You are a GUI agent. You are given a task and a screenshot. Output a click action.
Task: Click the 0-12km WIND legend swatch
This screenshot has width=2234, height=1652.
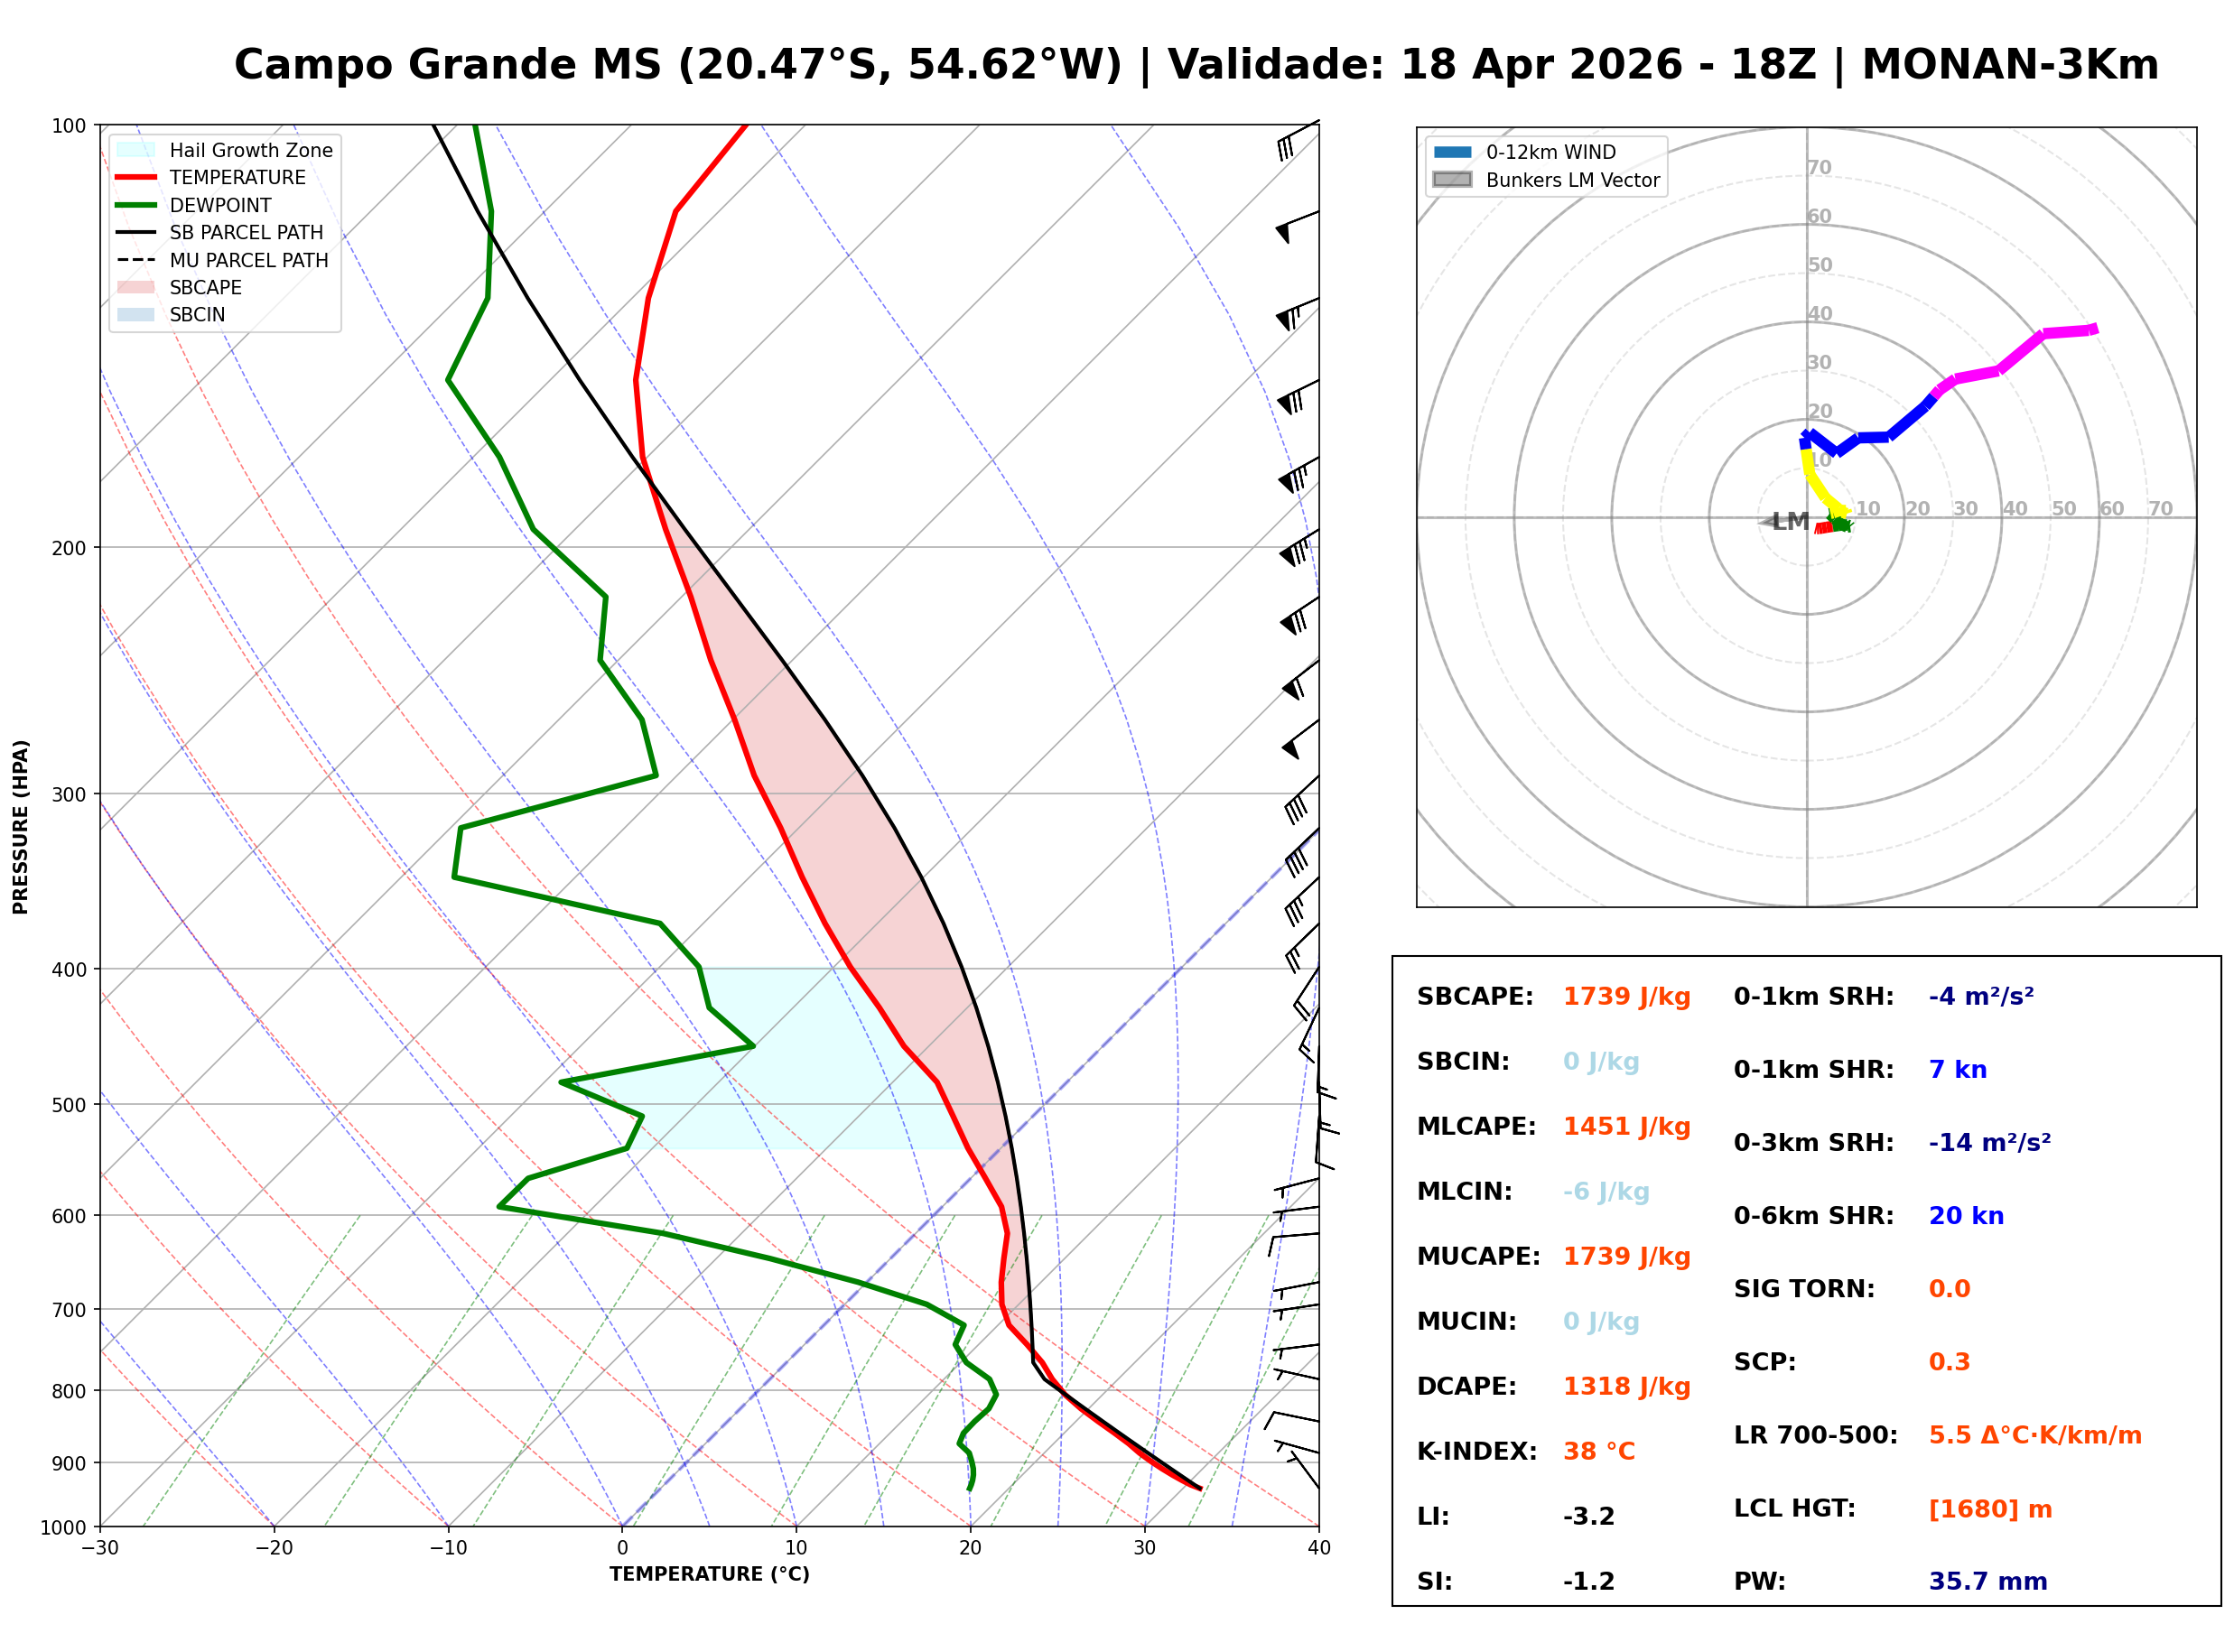1452,152
